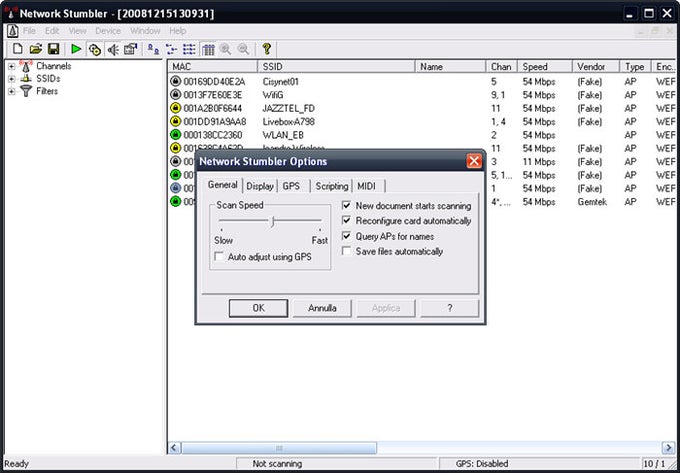
Task: Toggle the MIDI speaker icon in toolbar
Action: [x=113, y=49]
